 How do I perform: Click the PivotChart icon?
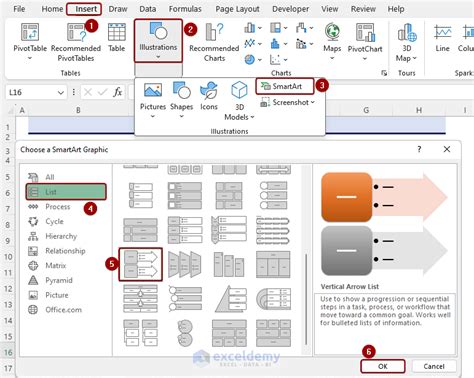365,32
